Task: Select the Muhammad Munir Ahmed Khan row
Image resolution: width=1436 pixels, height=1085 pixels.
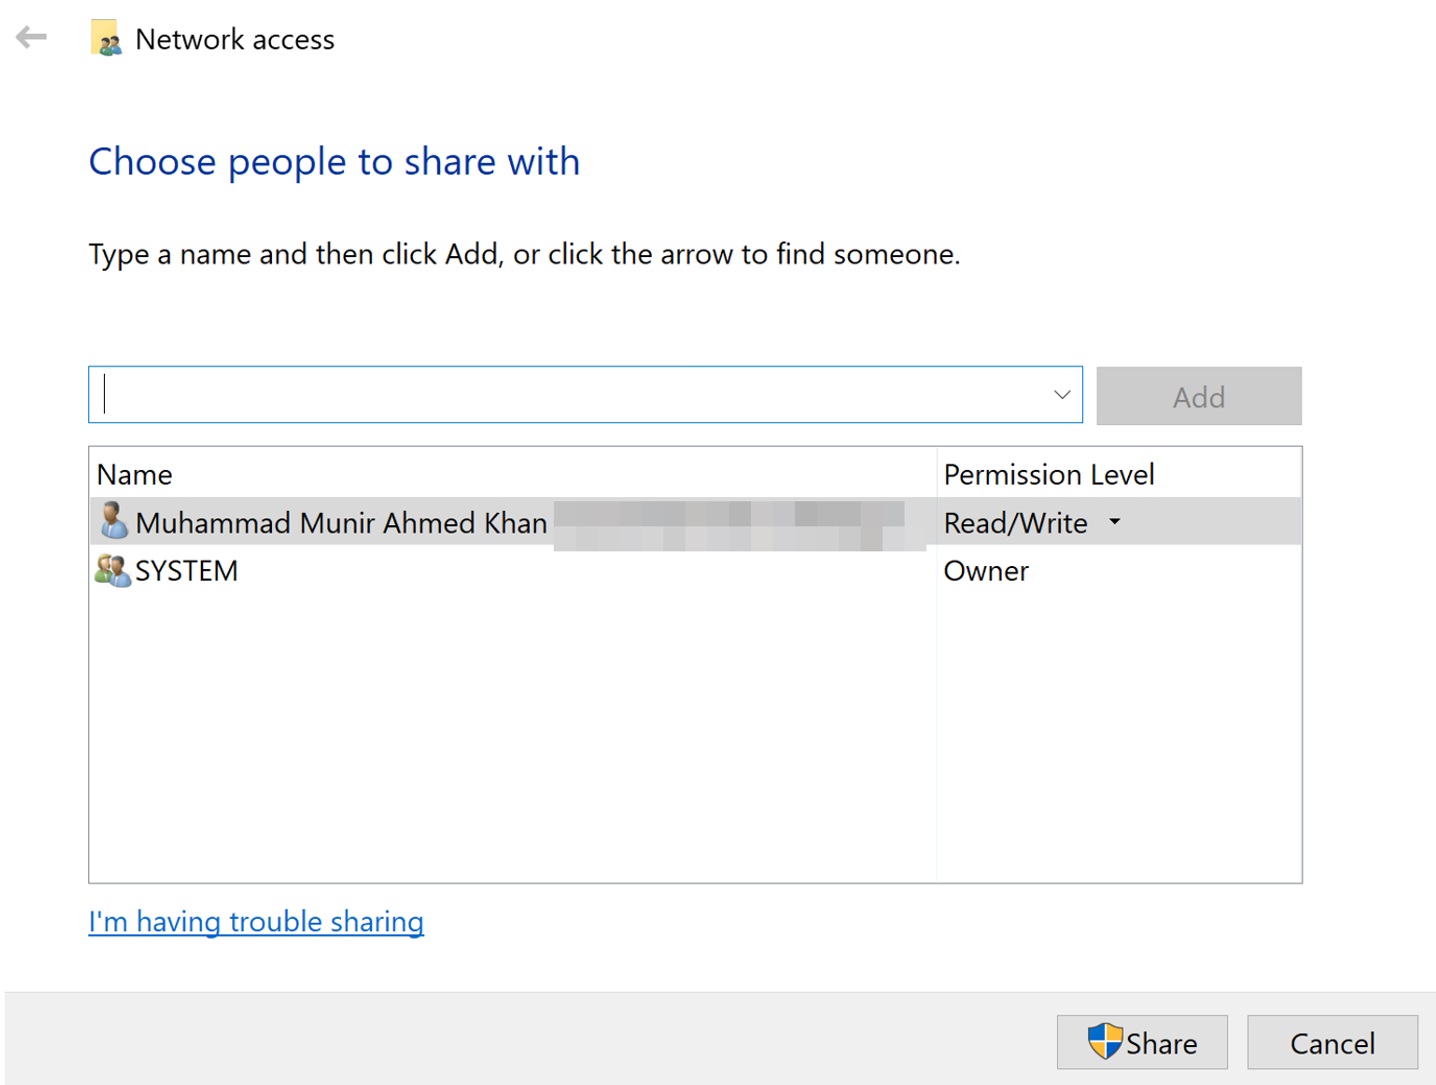Action: click(695, 522)
